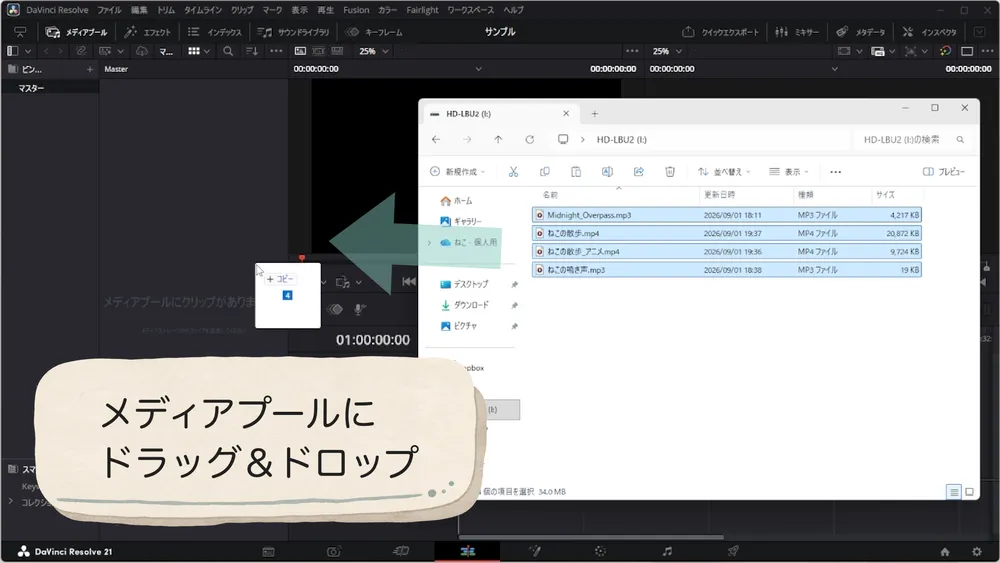Screen dimensions: 1000x563
Task: Open Project Manager home icon
Action: pyautogui.click(x=945, y=552)
